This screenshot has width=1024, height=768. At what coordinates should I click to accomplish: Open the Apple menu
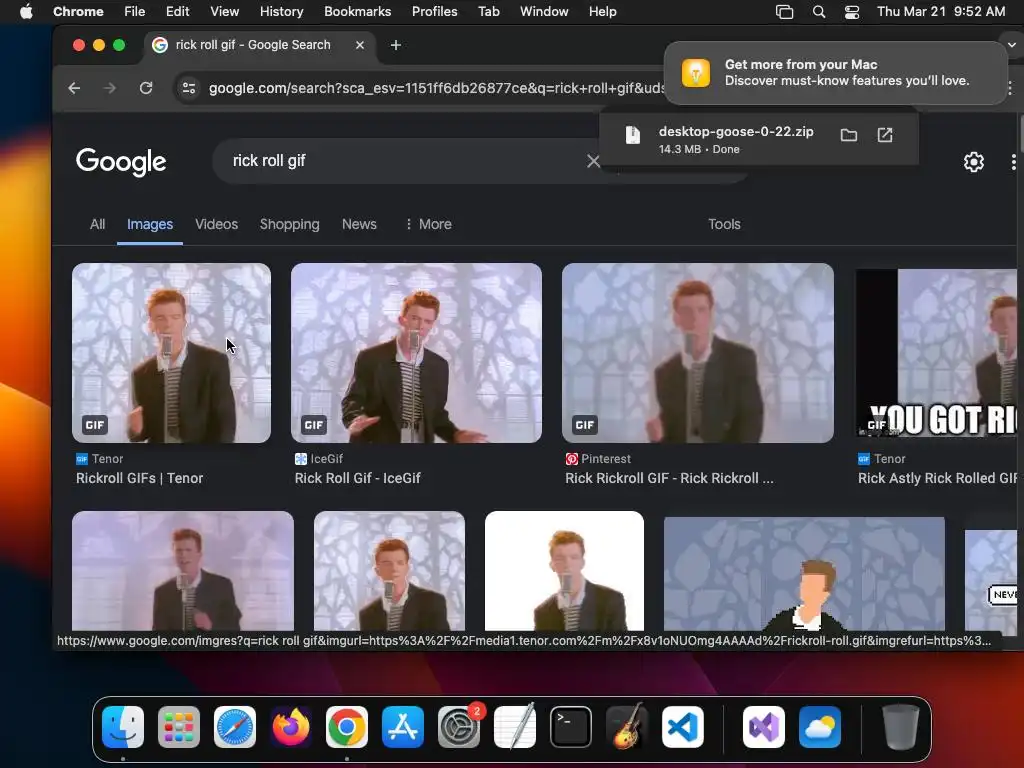(26, 11)
